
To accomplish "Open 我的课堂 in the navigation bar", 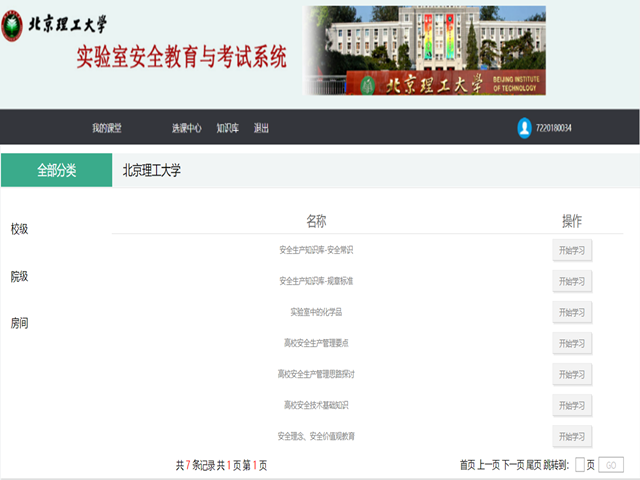I will (x=106, y=128).
